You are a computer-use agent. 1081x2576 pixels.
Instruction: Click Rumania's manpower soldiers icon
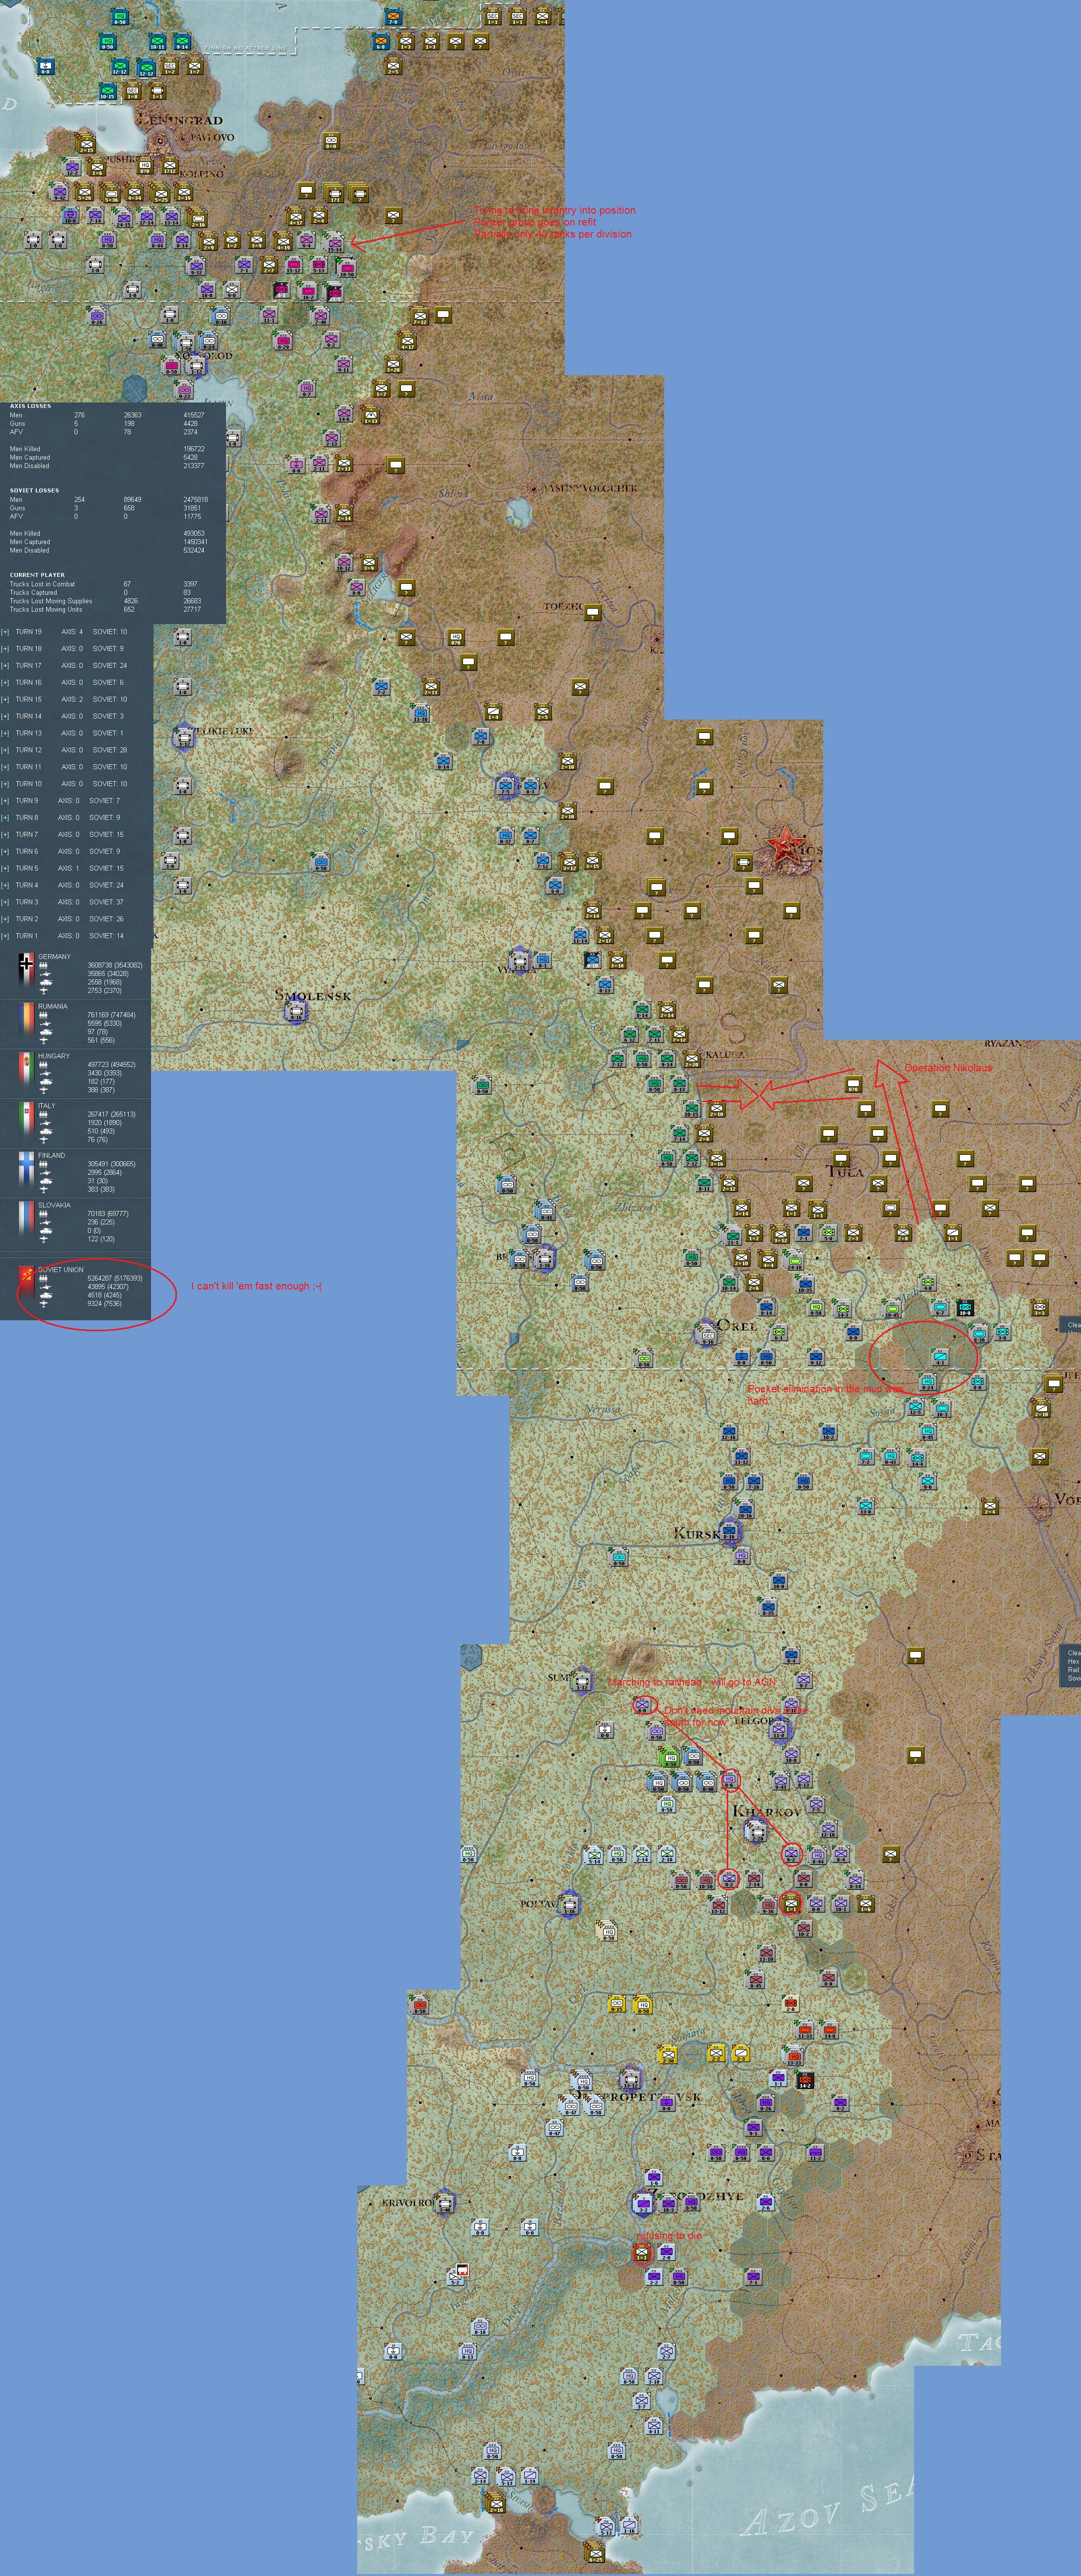coord(44,1015)
